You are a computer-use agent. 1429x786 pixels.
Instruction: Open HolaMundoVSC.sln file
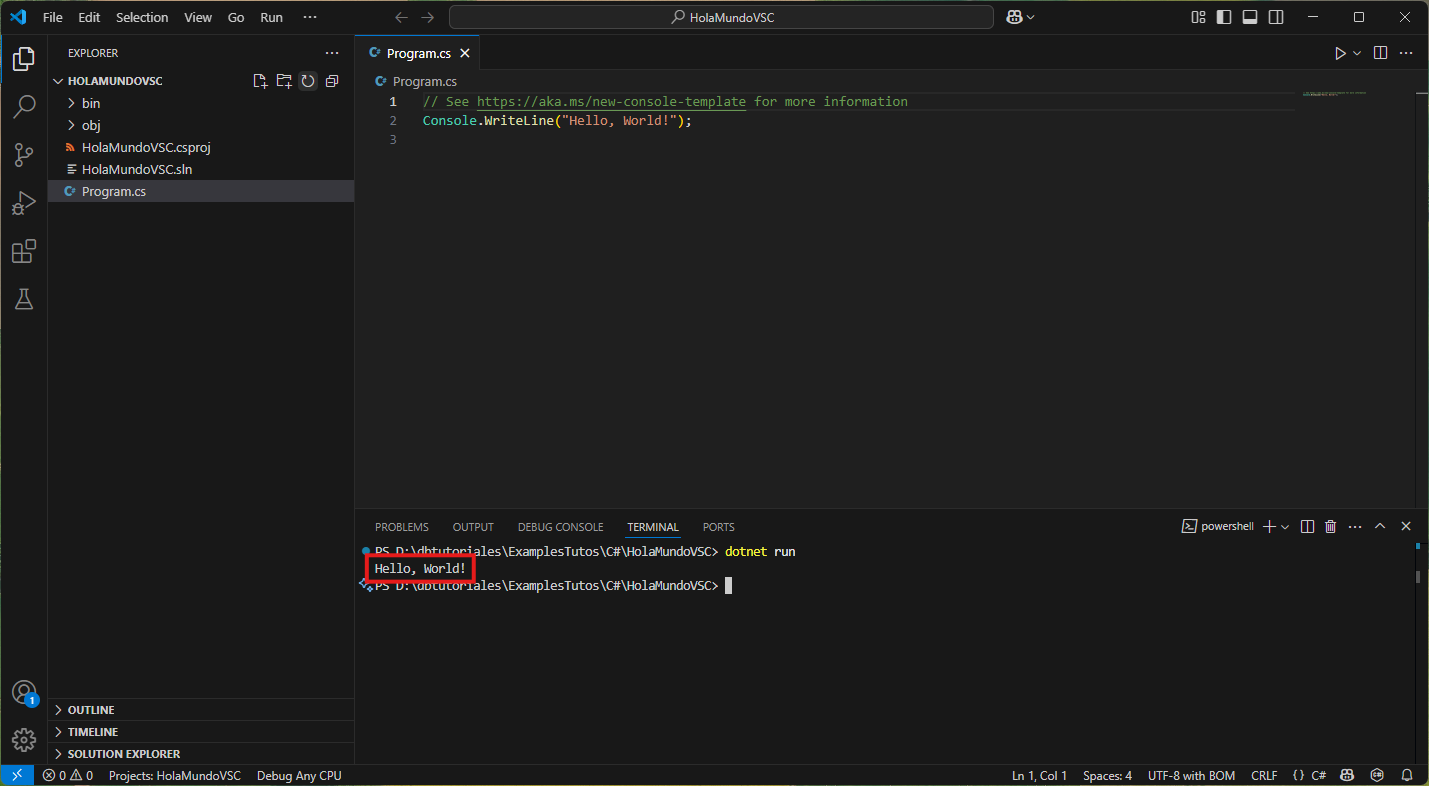(x=200, y=169)
